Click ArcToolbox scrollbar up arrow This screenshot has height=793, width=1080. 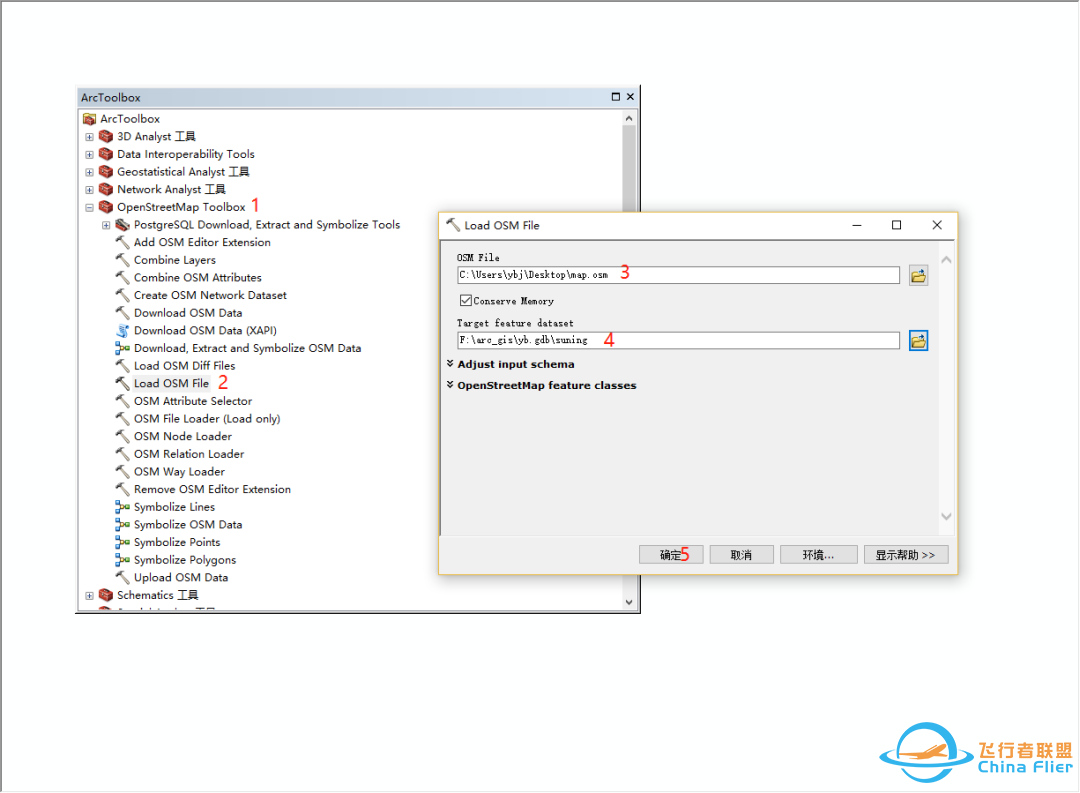point(629,119)
